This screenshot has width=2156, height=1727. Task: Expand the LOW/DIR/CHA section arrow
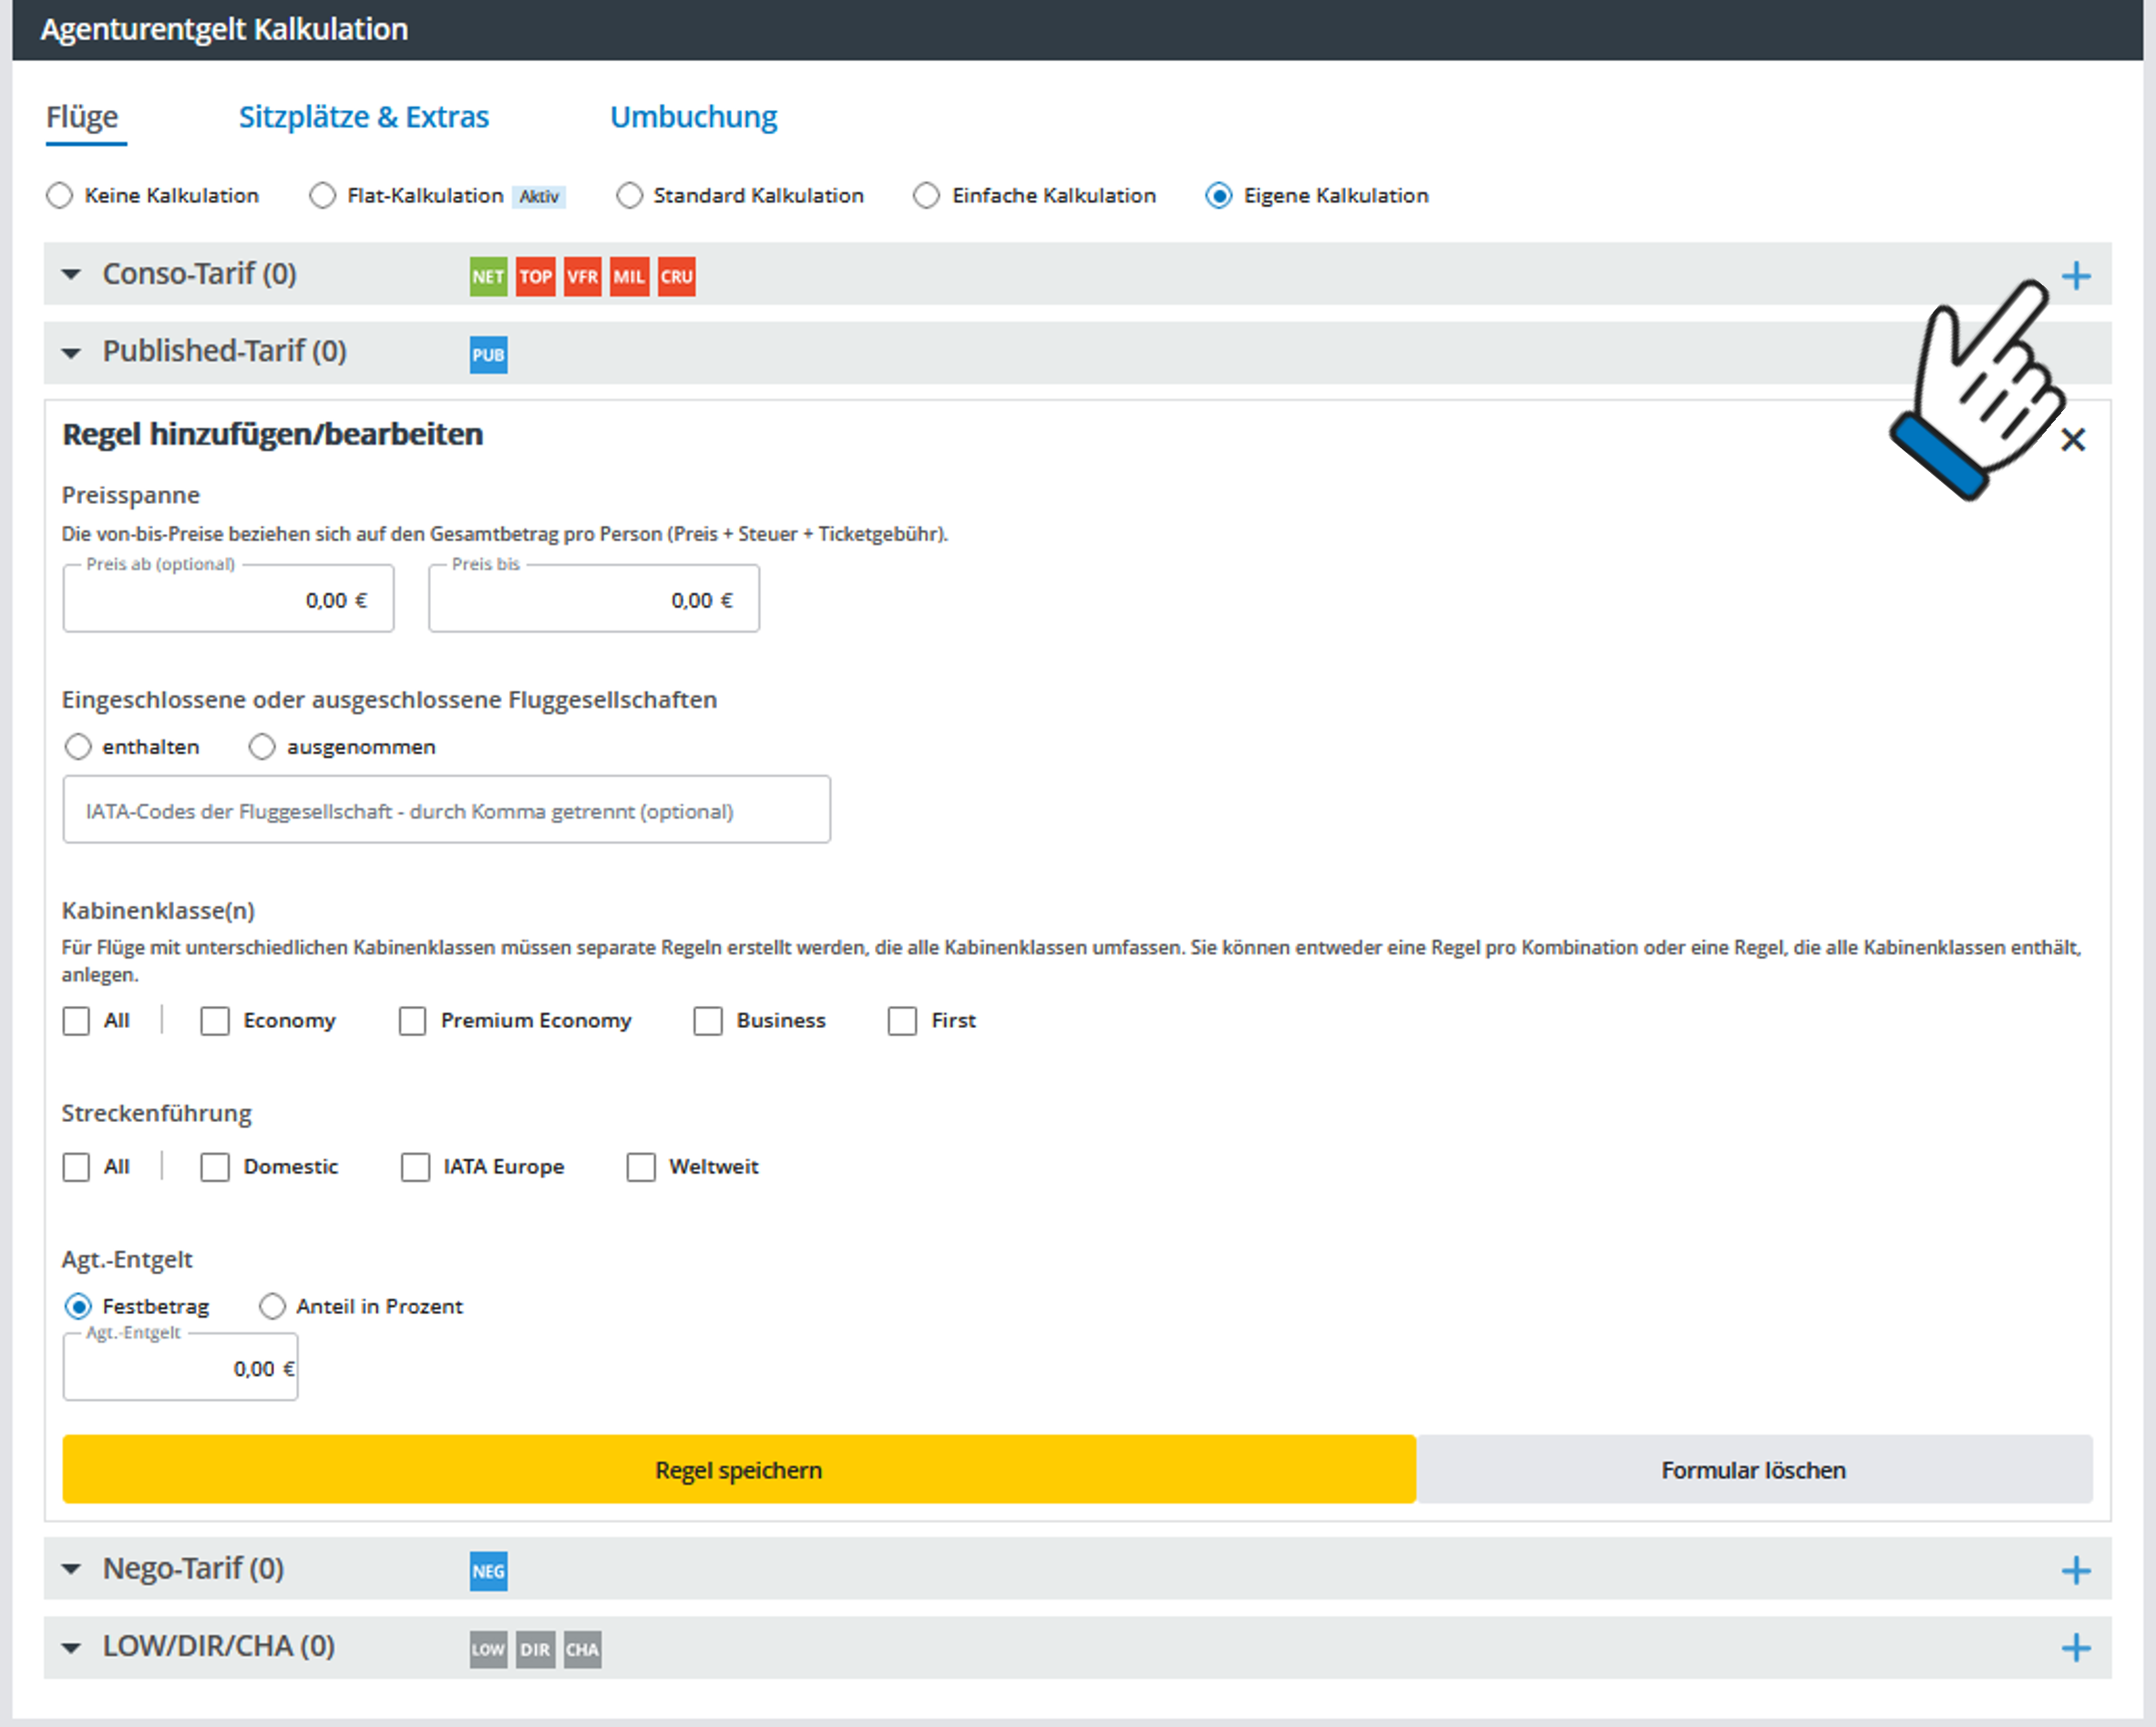tap(71, 1647)
